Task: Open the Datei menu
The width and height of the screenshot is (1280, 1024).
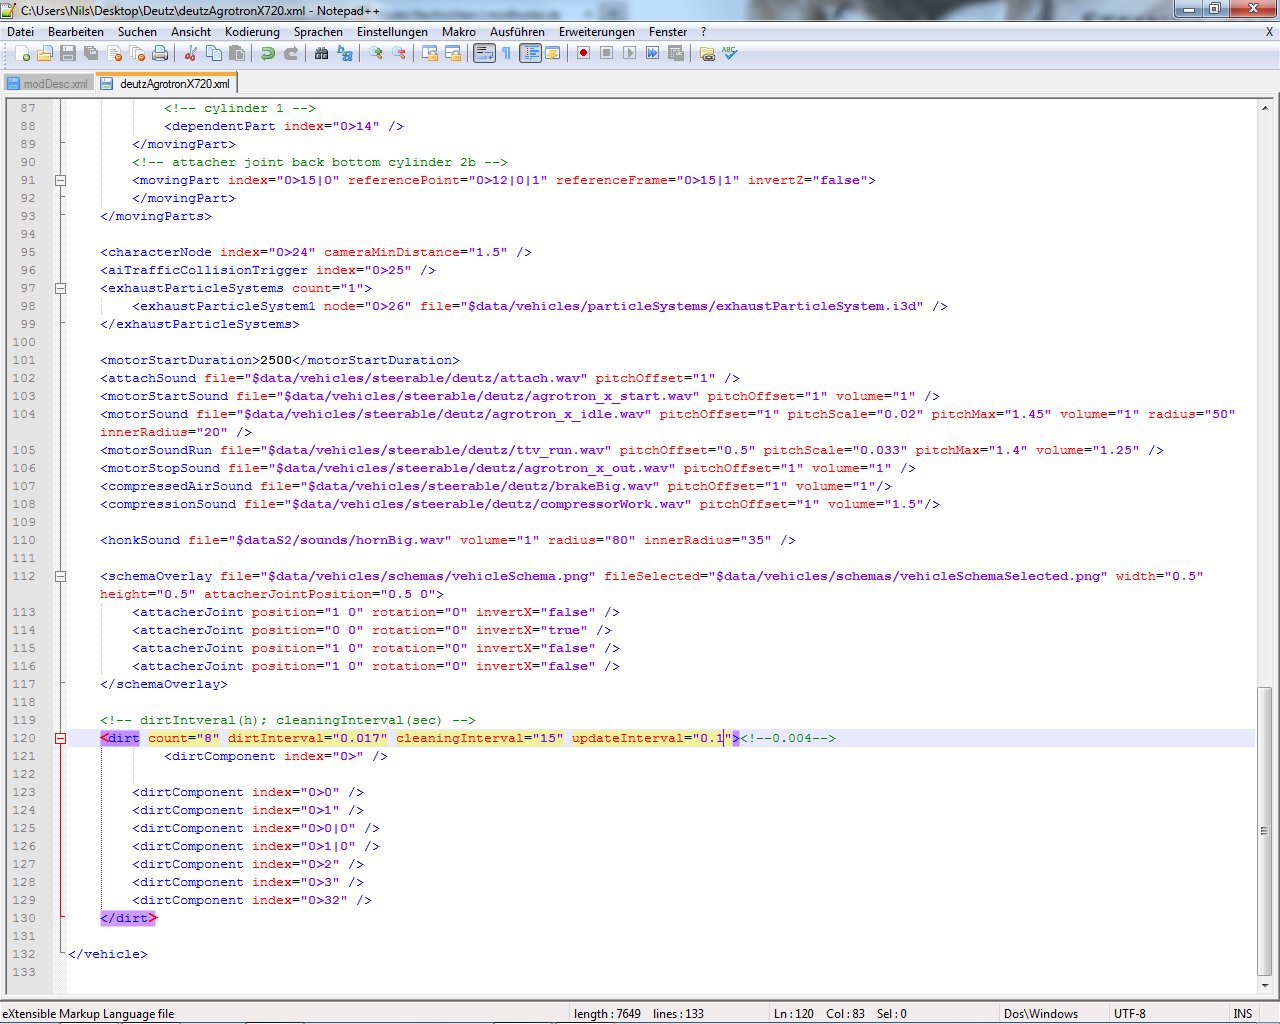Action: (20, 32)
